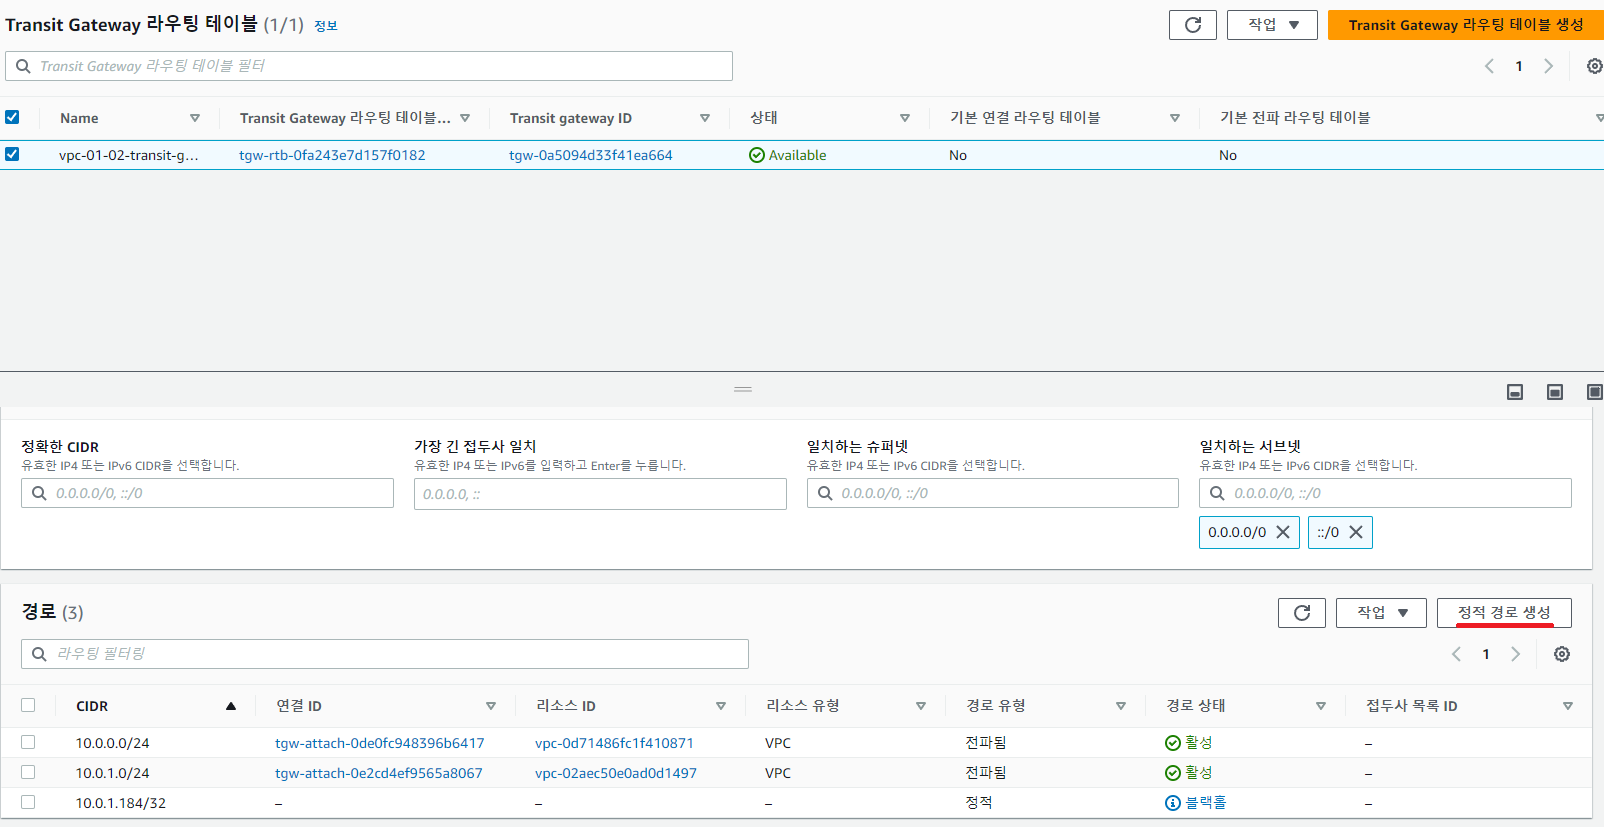Image resolution: width=1604 pixels, height=827 pixels.
Task: Open the routes 작업 actions dropdown
Action: coord(1381,613)
